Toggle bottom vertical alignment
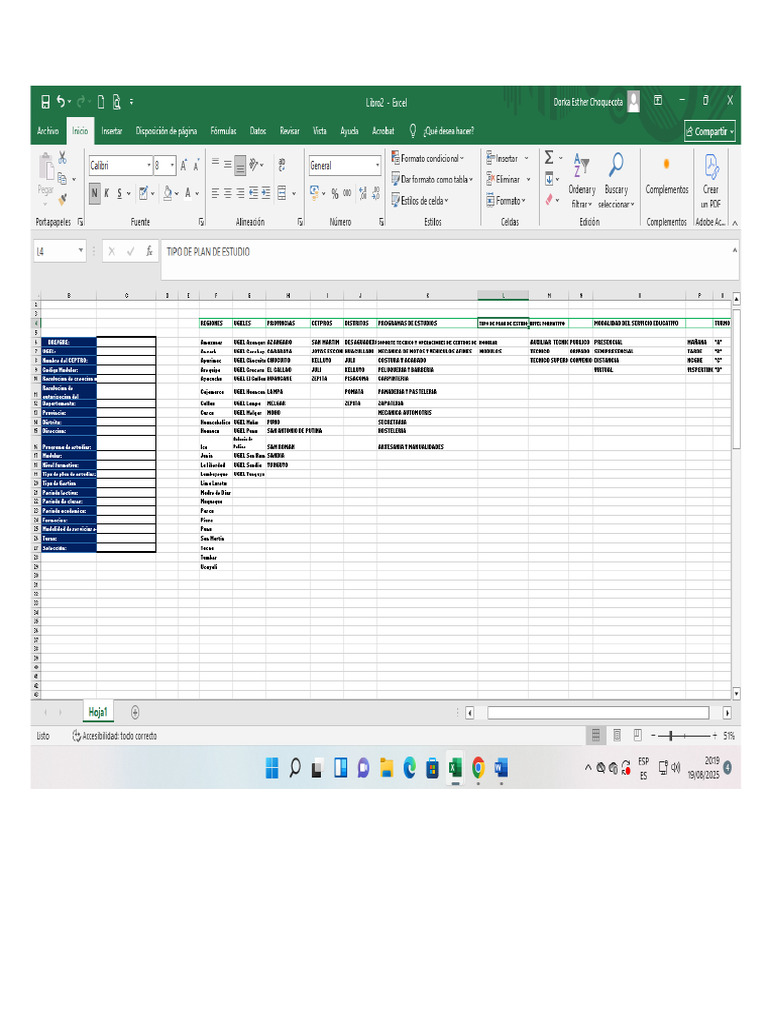 coord(240,165)
